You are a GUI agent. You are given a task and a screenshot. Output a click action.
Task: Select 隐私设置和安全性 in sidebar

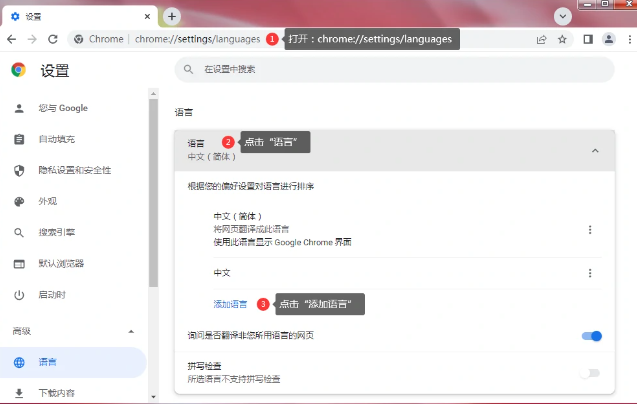coord(74,170)
